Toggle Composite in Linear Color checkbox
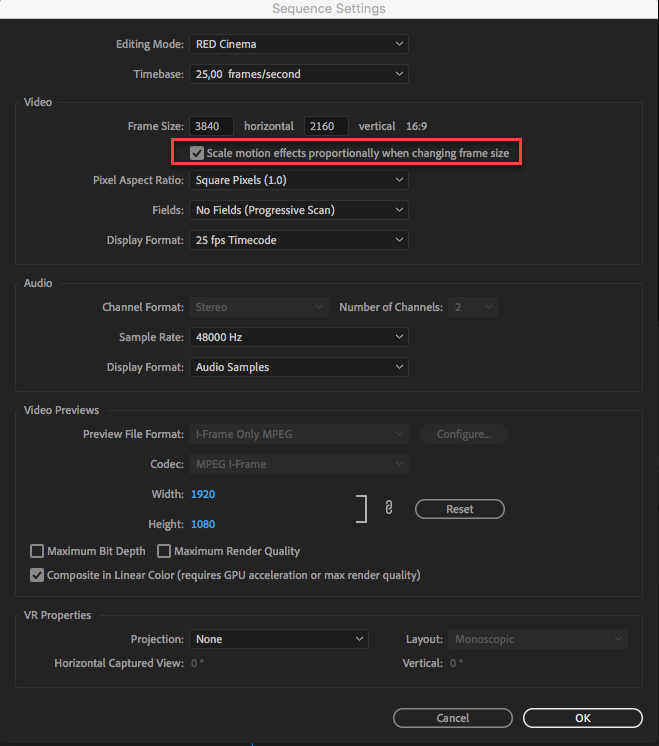The image size is (659, 746). [x=37, y=575]
